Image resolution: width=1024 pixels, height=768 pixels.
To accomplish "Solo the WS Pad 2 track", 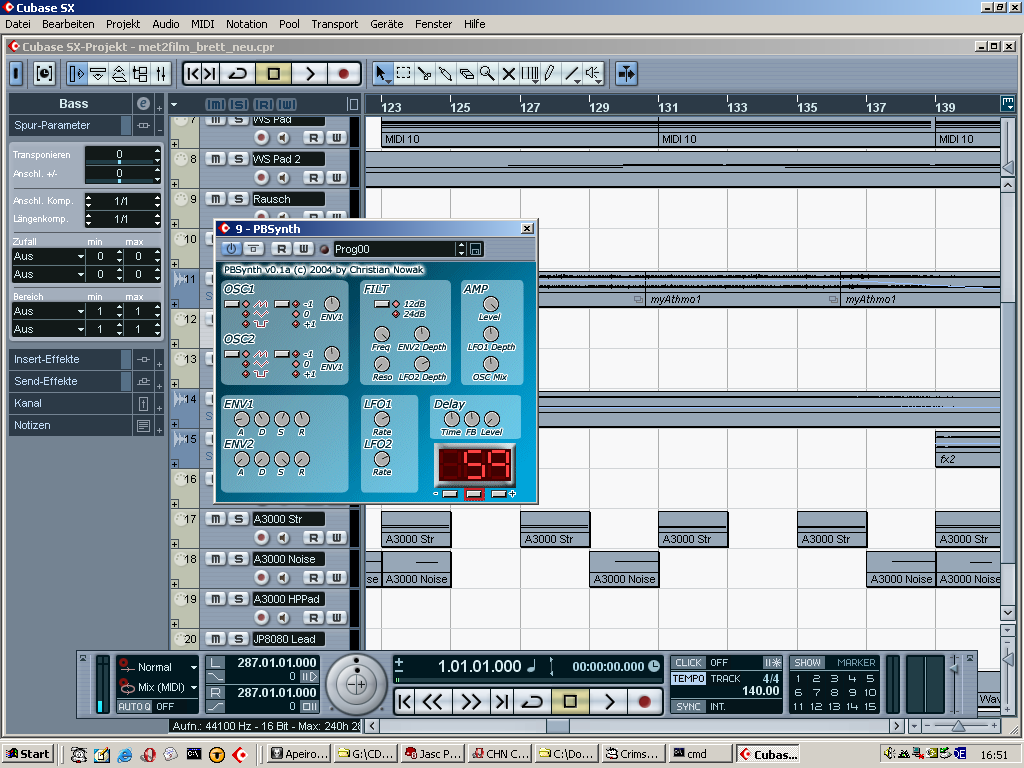I will click(x=238, y=159).
